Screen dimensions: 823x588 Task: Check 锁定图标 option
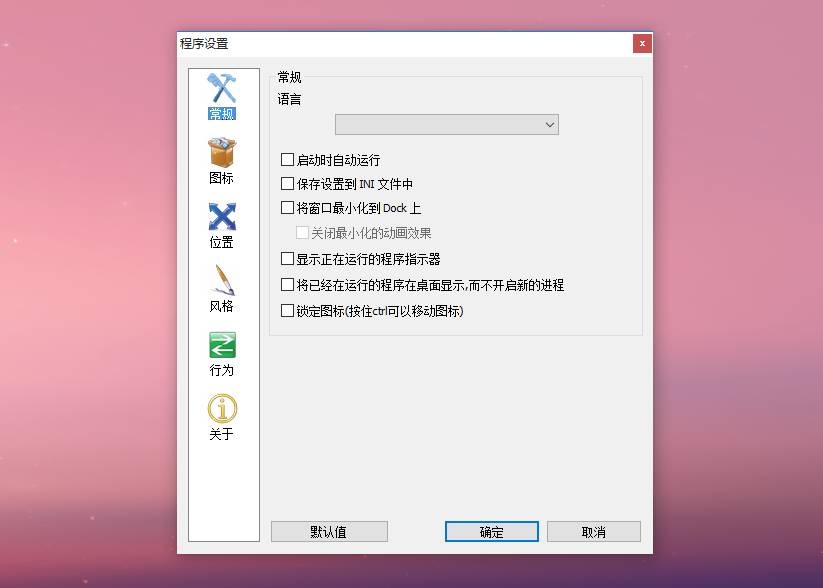[x=287, y=311]
